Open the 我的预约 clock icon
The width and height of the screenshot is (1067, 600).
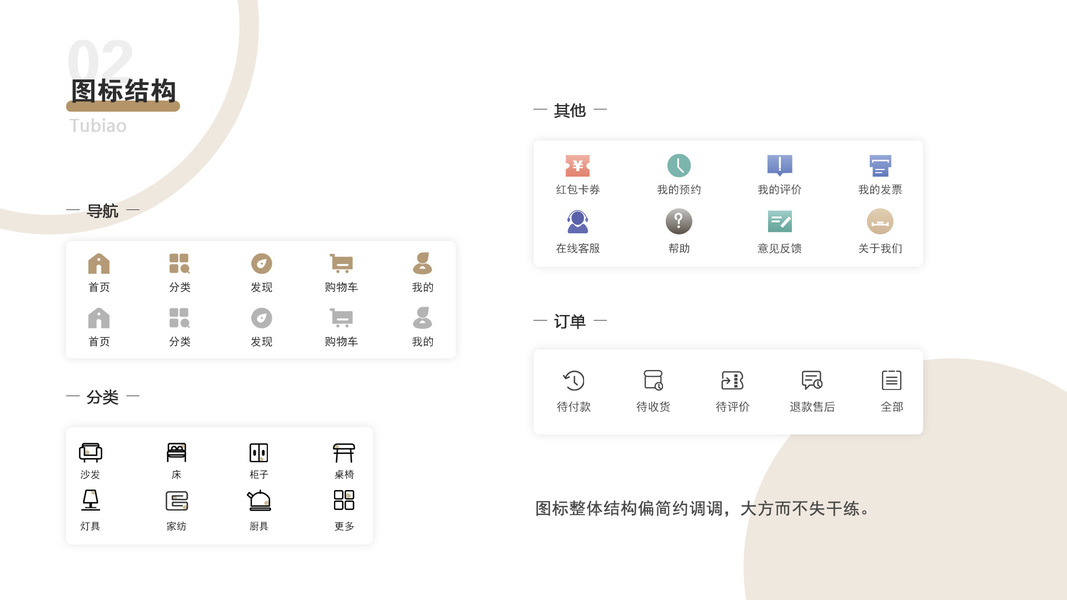[678, 165]
